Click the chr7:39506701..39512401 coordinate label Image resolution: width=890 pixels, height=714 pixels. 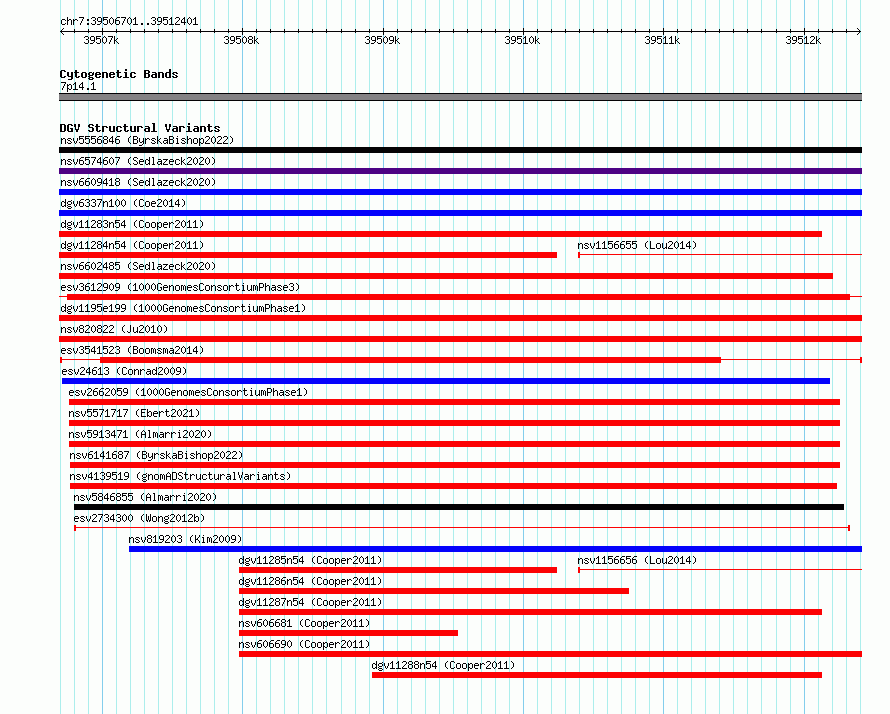pyautogui.click(x=129, y=21)
